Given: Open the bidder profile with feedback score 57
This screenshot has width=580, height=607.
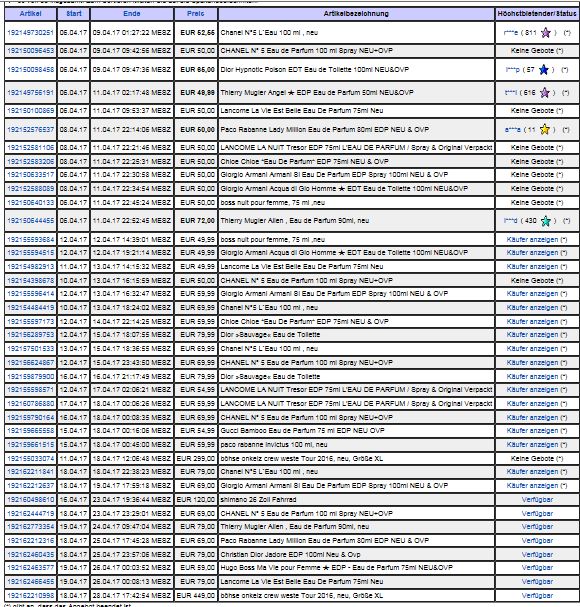Looking at the screenshot, I should pyautogui.click(x=513, y=70).
